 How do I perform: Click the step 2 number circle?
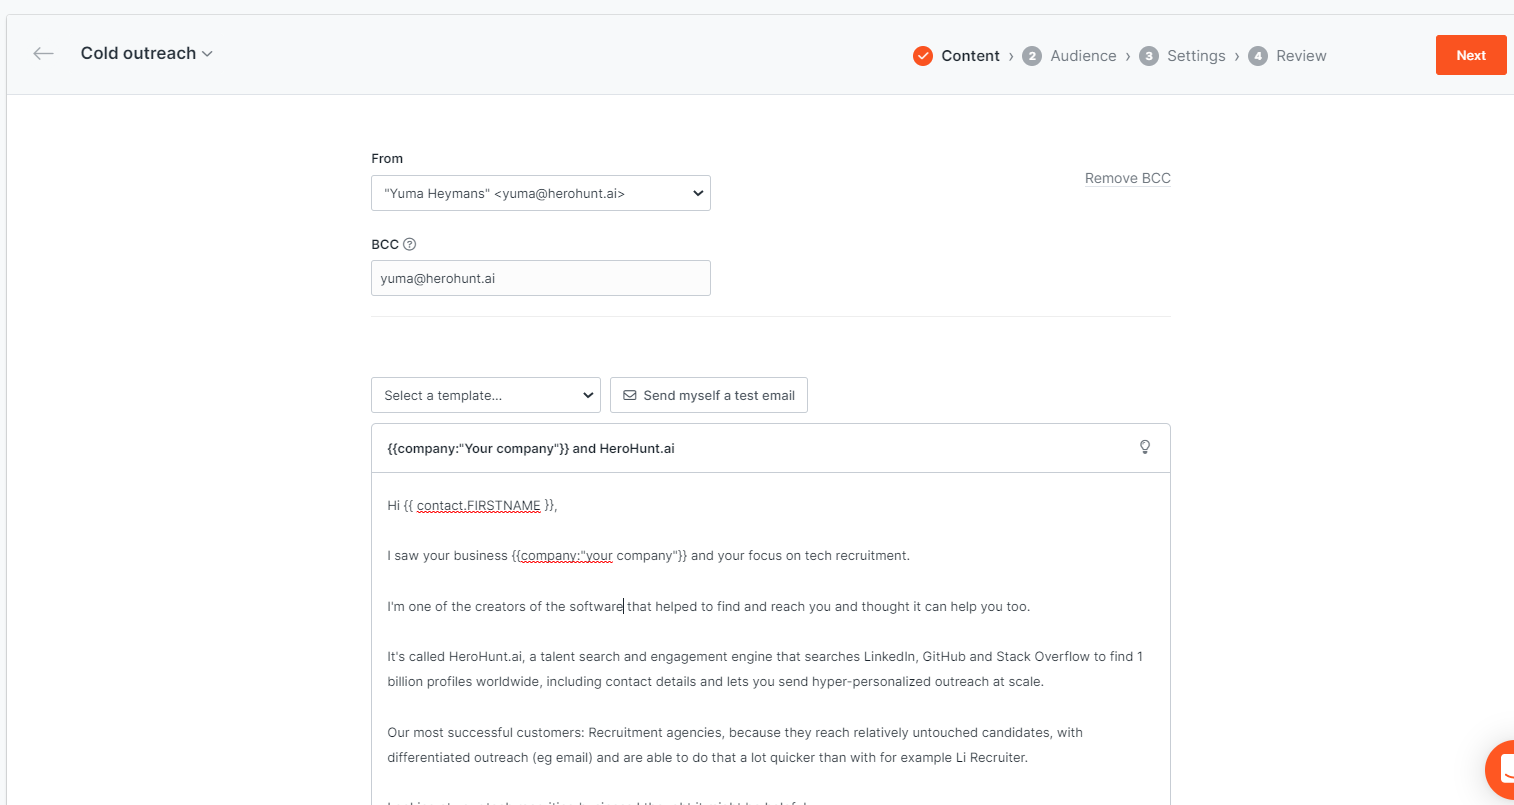[x=1032, y=56]
